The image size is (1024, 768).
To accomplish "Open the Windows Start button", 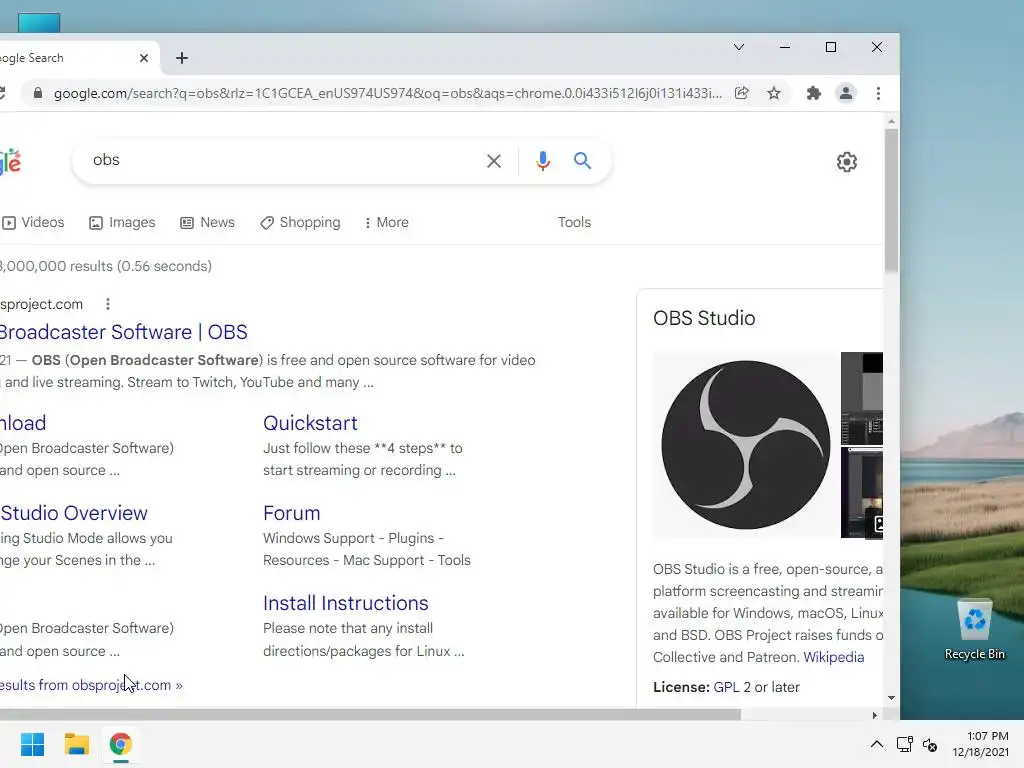I will pos(33,744).
